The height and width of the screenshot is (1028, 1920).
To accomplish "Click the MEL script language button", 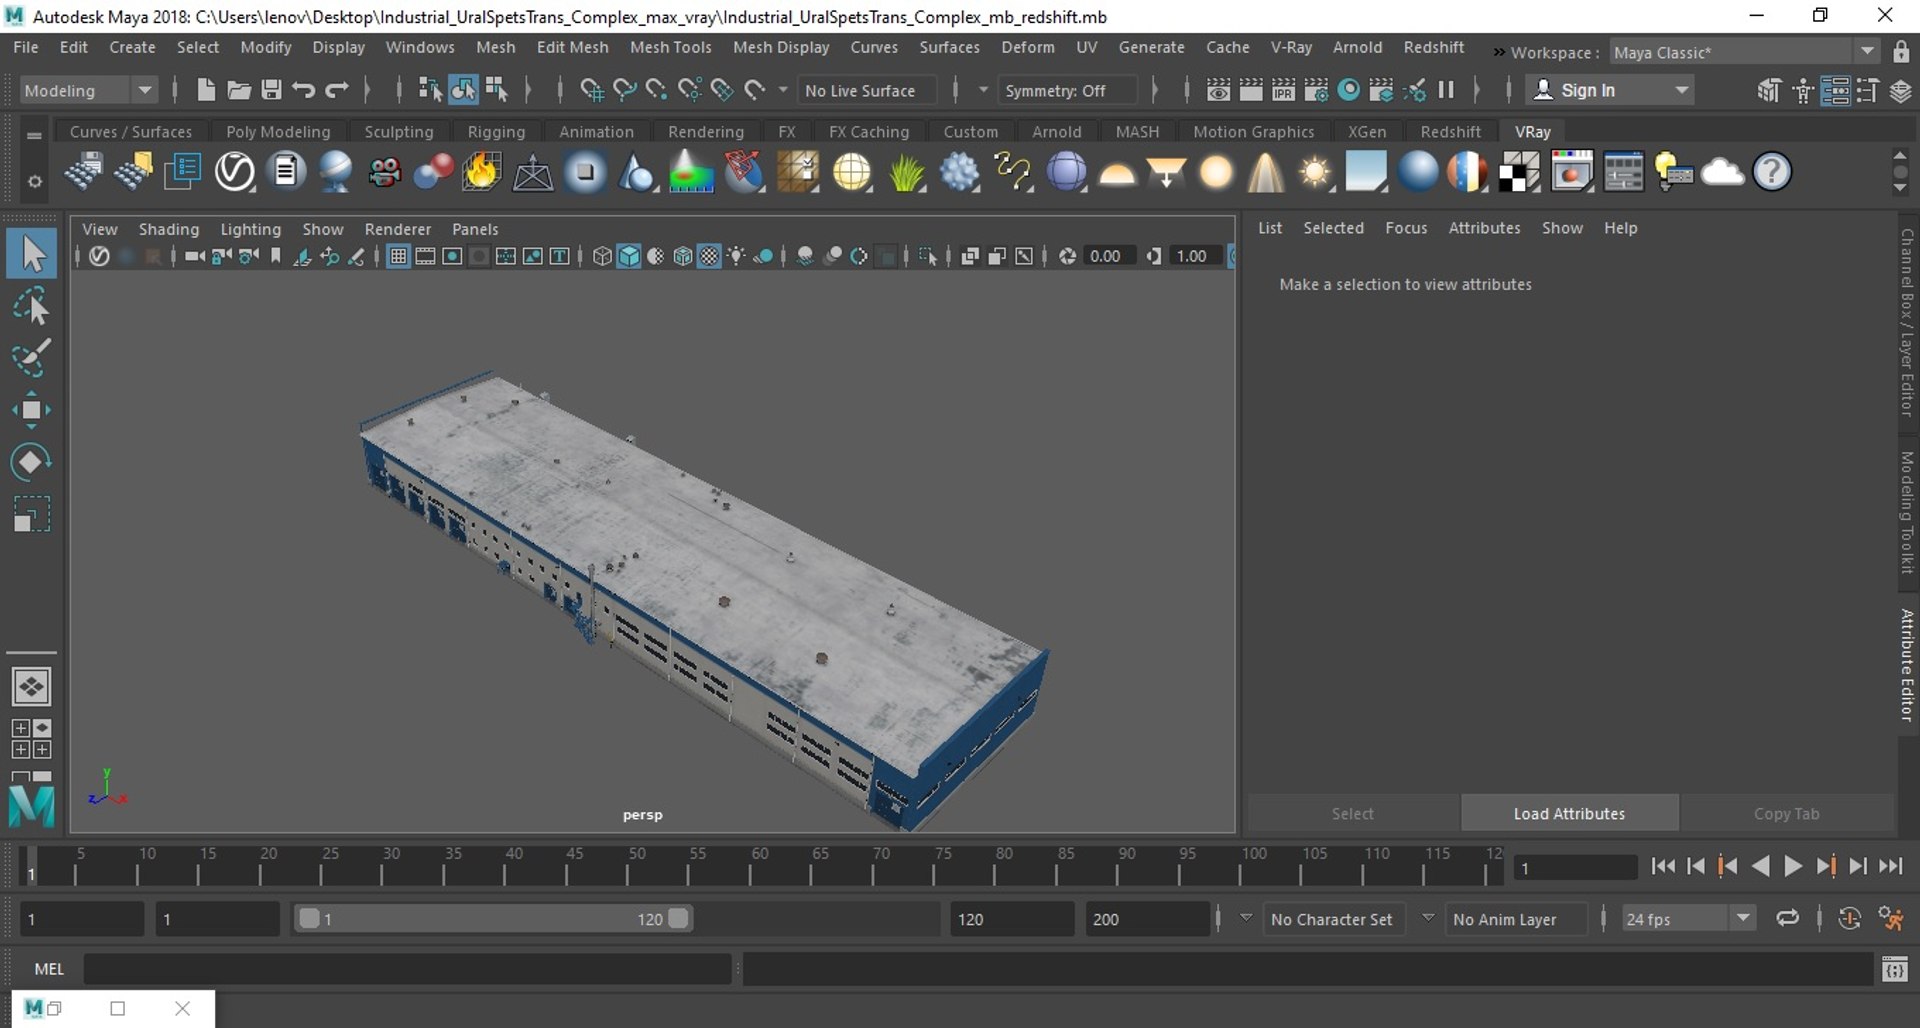I will (49, 968).
